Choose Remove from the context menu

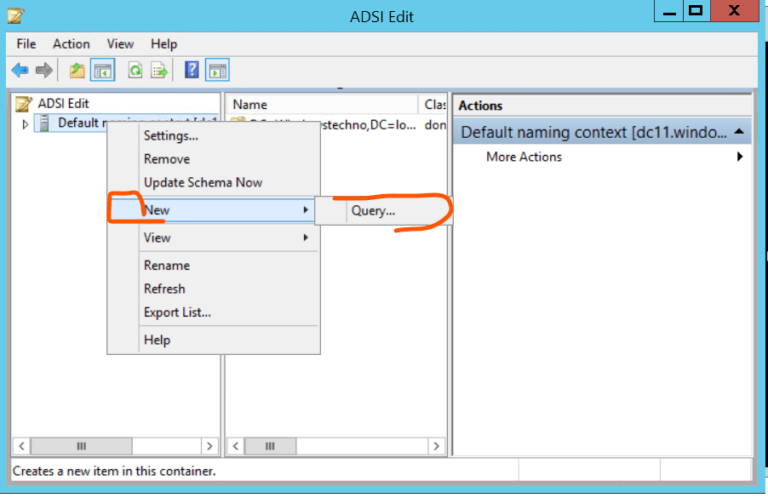pyautogui.click(x=214, y=159)
